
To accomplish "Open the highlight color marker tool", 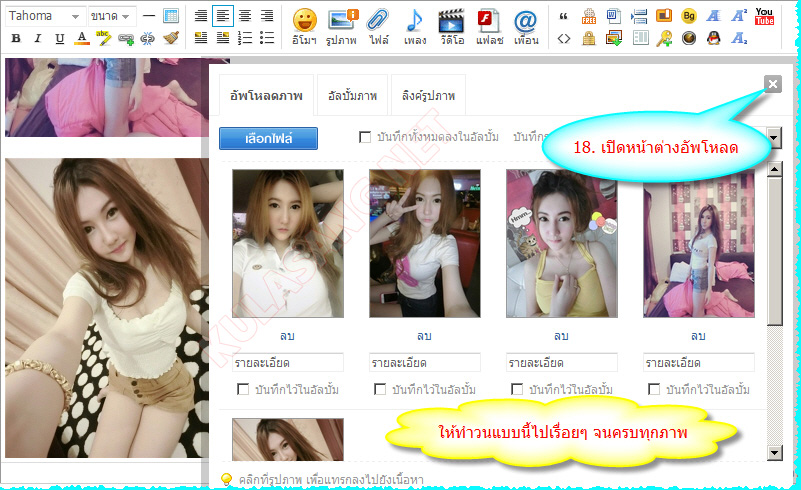I will [104, 38].
